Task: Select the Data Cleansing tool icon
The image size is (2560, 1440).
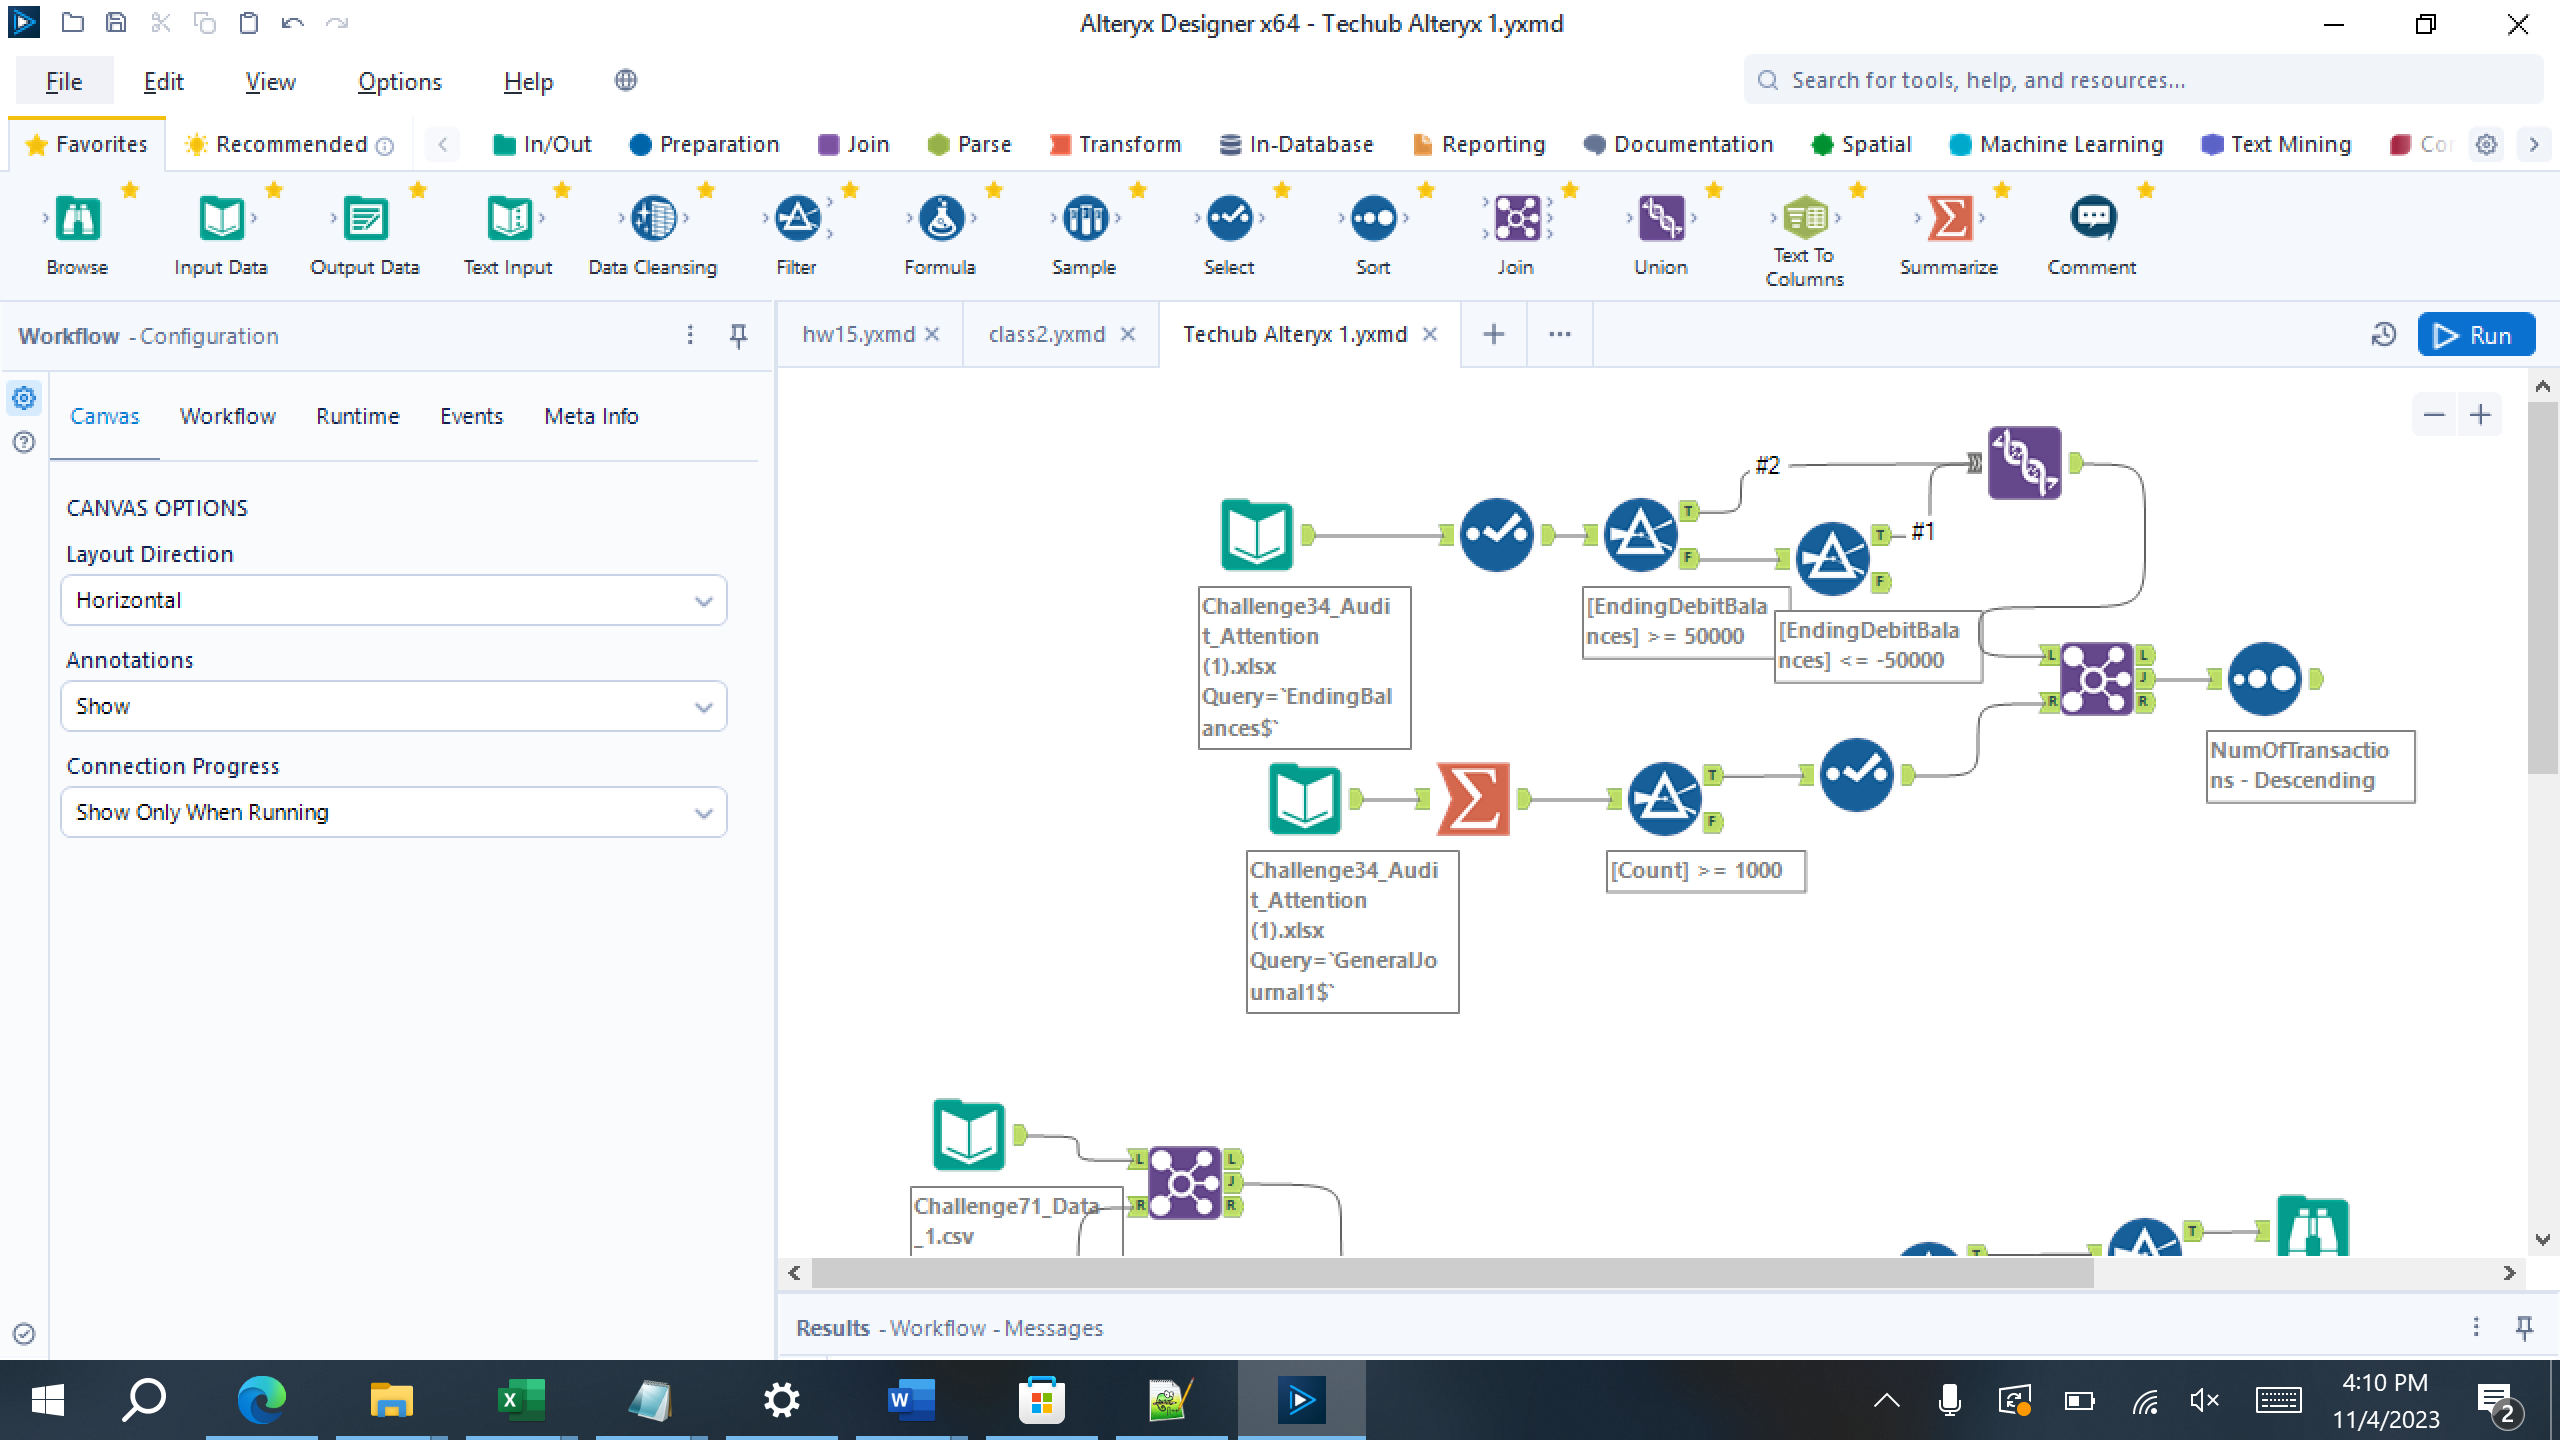Action: 653,218
